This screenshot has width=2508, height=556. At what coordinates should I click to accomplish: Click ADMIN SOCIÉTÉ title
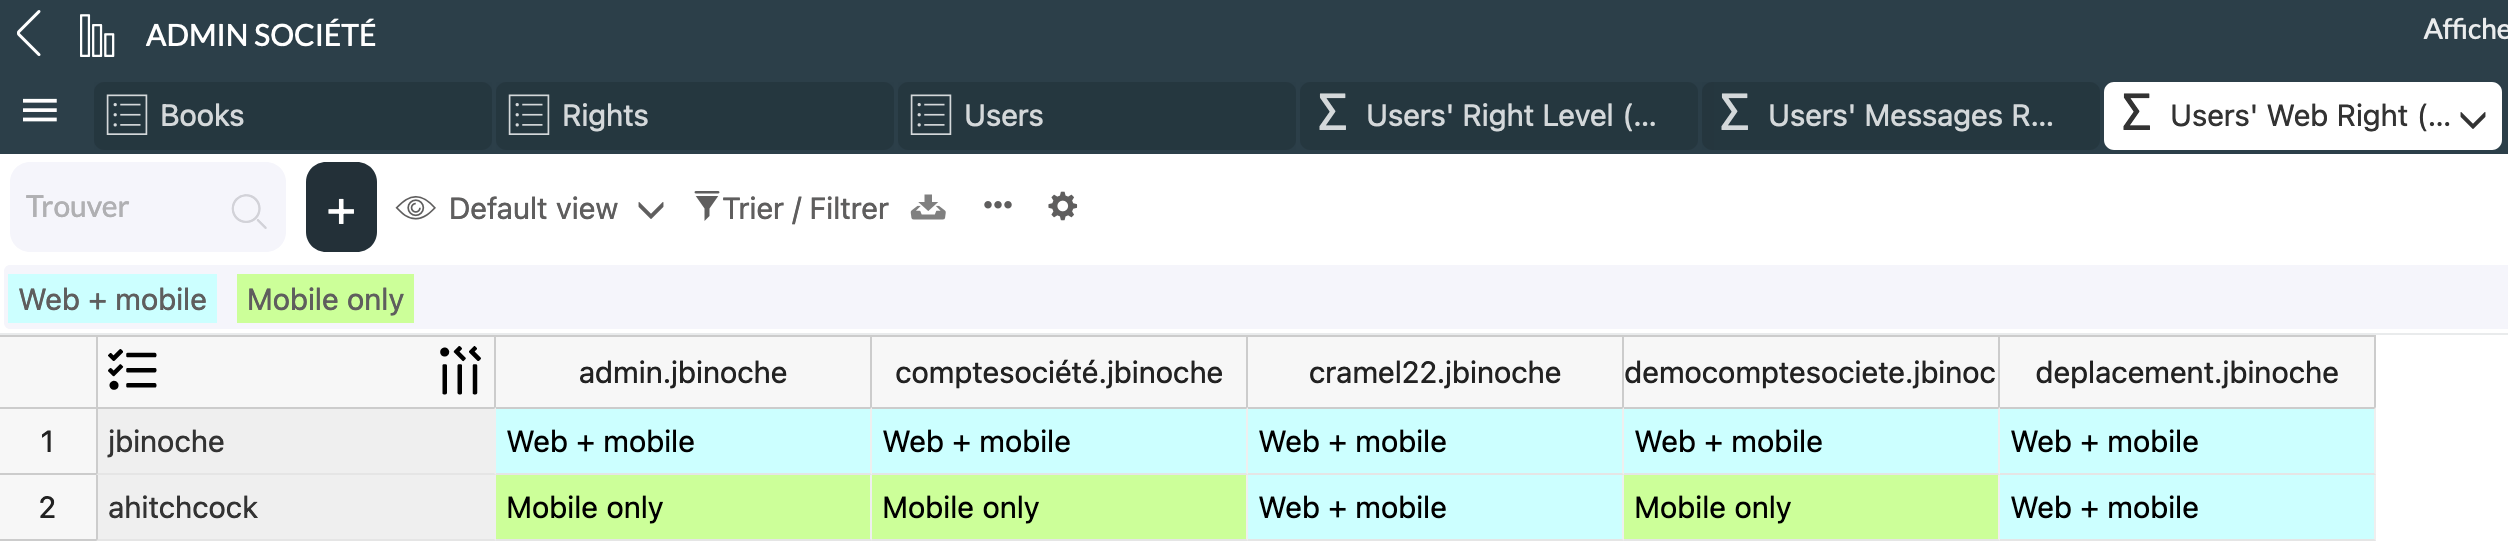click(261, 35)
